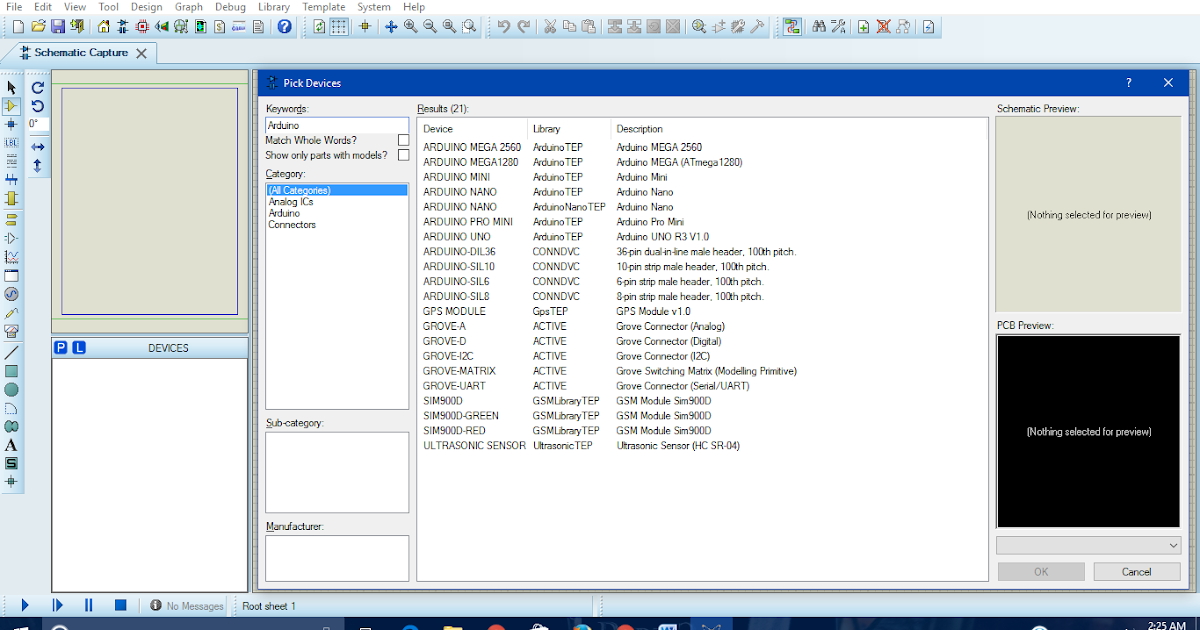Open the Library menu
The width and height of the screenshot is (1200, 630).
274,7
